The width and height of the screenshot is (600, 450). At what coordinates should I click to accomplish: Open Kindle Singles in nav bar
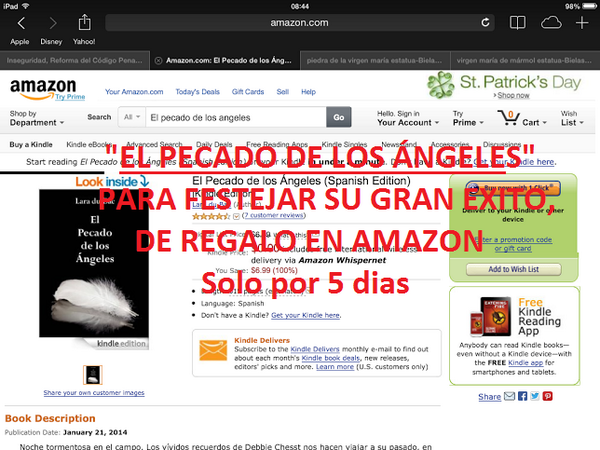point(344,145)
